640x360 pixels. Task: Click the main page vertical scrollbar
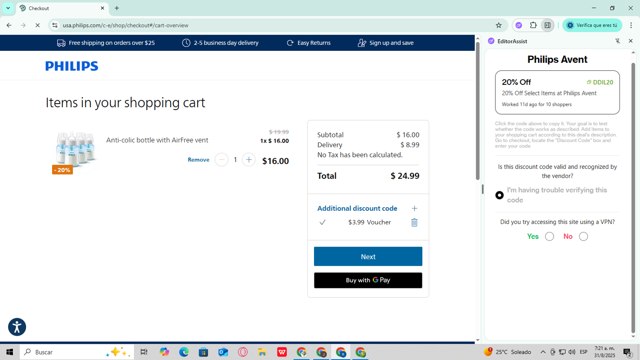click(x=478, y=110)
